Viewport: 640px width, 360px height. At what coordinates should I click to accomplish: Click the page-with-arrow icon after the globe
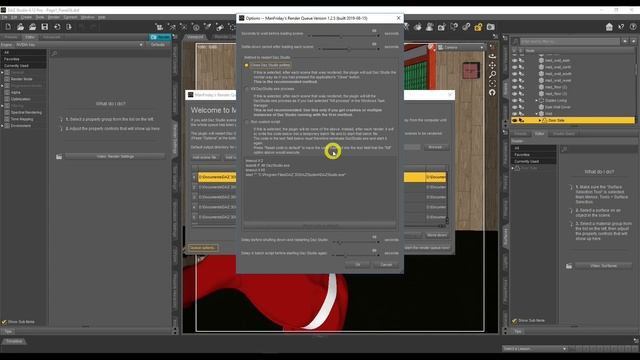coord(69,27)
